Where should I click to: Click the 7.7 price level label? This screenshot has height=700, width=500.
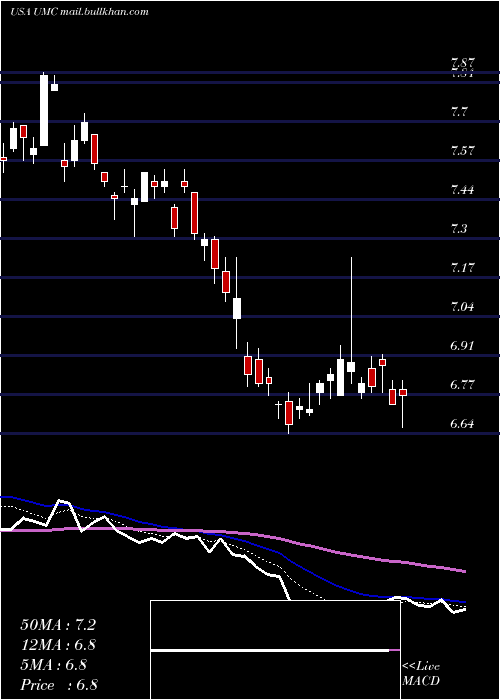click(x=459, y=112)
